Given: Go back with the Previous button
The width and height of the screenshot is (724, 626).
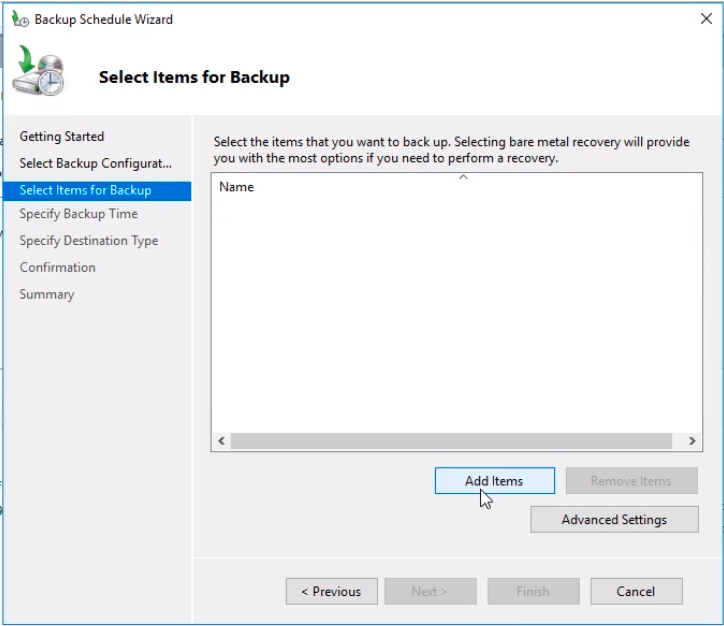Looking at the screenshot, I should (331, 592).
